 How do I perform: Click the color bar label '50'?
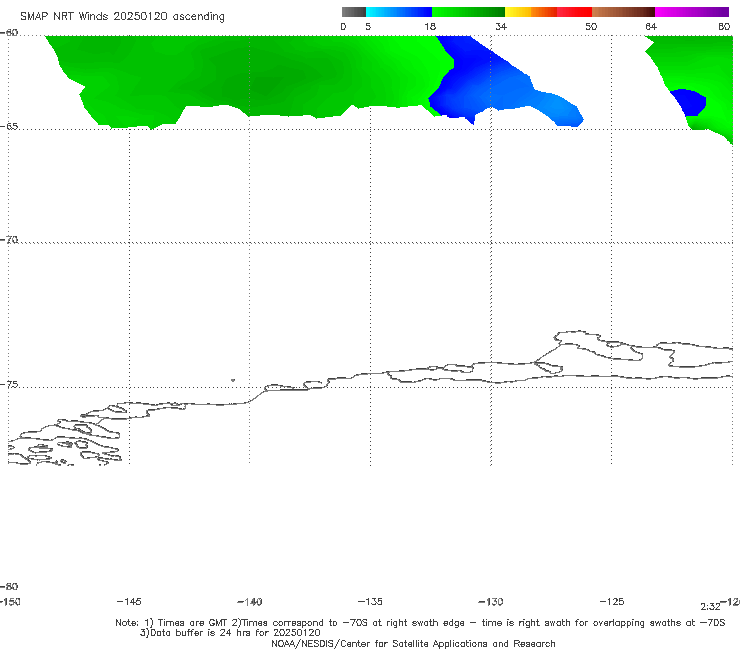coord(591,27)
